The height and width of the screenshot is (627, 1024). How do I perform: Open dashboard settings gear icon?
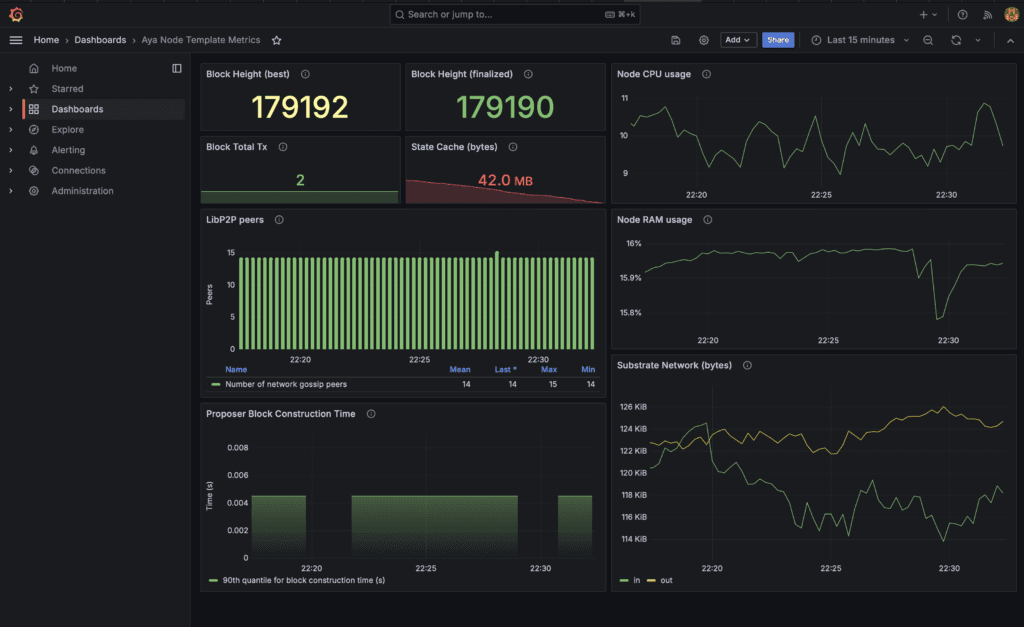click(x=703, y=40)
